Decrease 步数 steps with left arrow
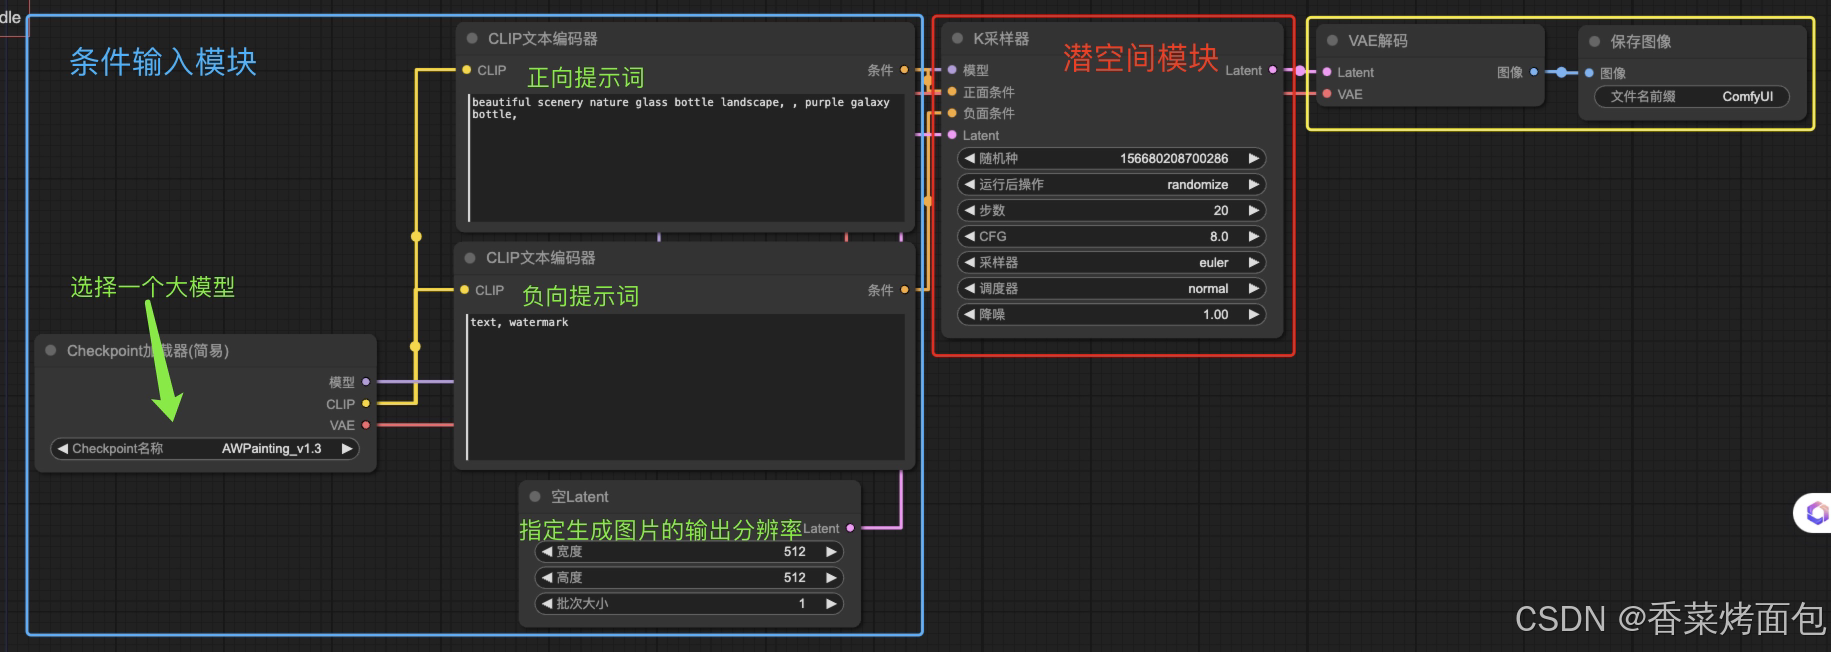The width and height of the screenshot is (1831, 652). 969,210
